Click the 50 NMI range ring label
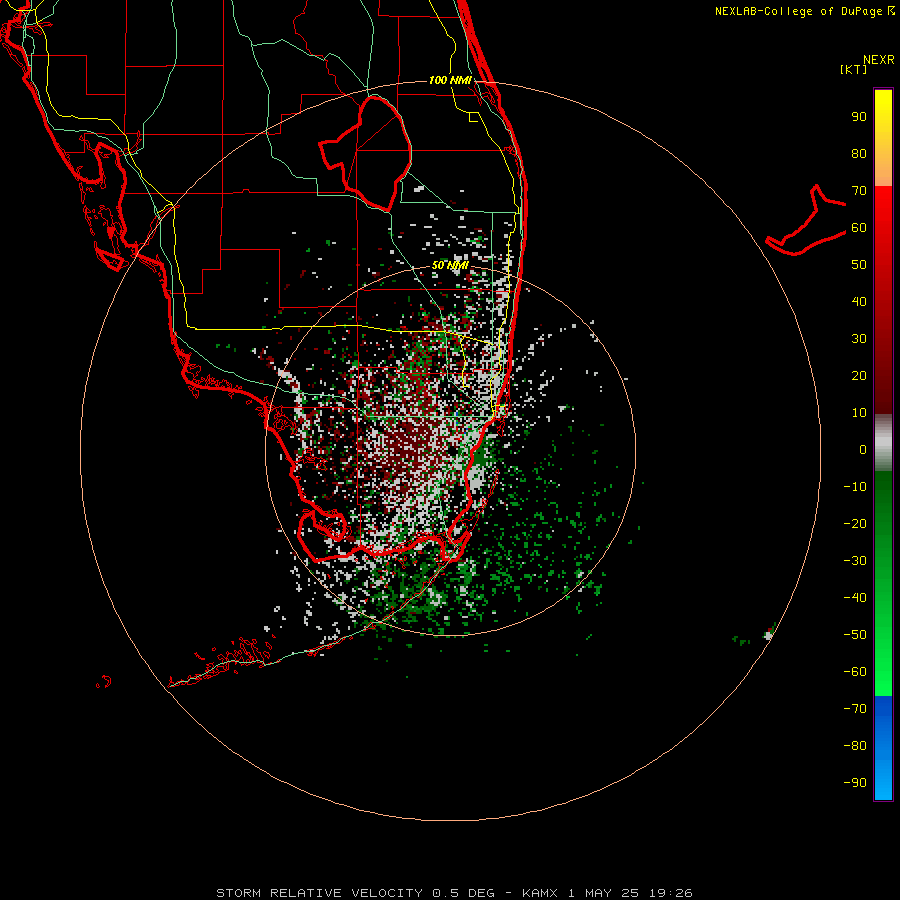Viewport: 900px width, 900px height. [450, 265]
